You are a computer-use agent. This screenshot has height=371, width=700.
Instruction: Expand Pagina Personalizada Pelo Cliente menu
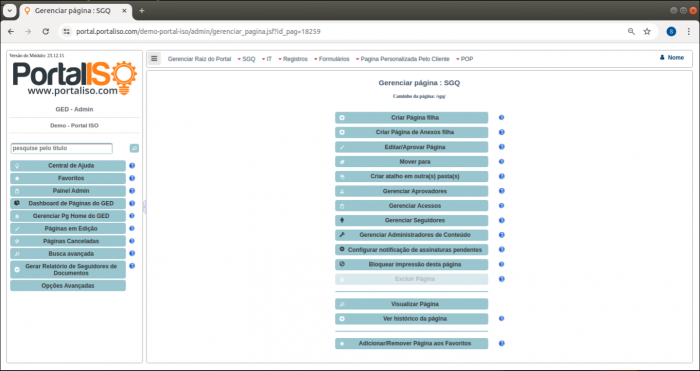tap(403, 59)
